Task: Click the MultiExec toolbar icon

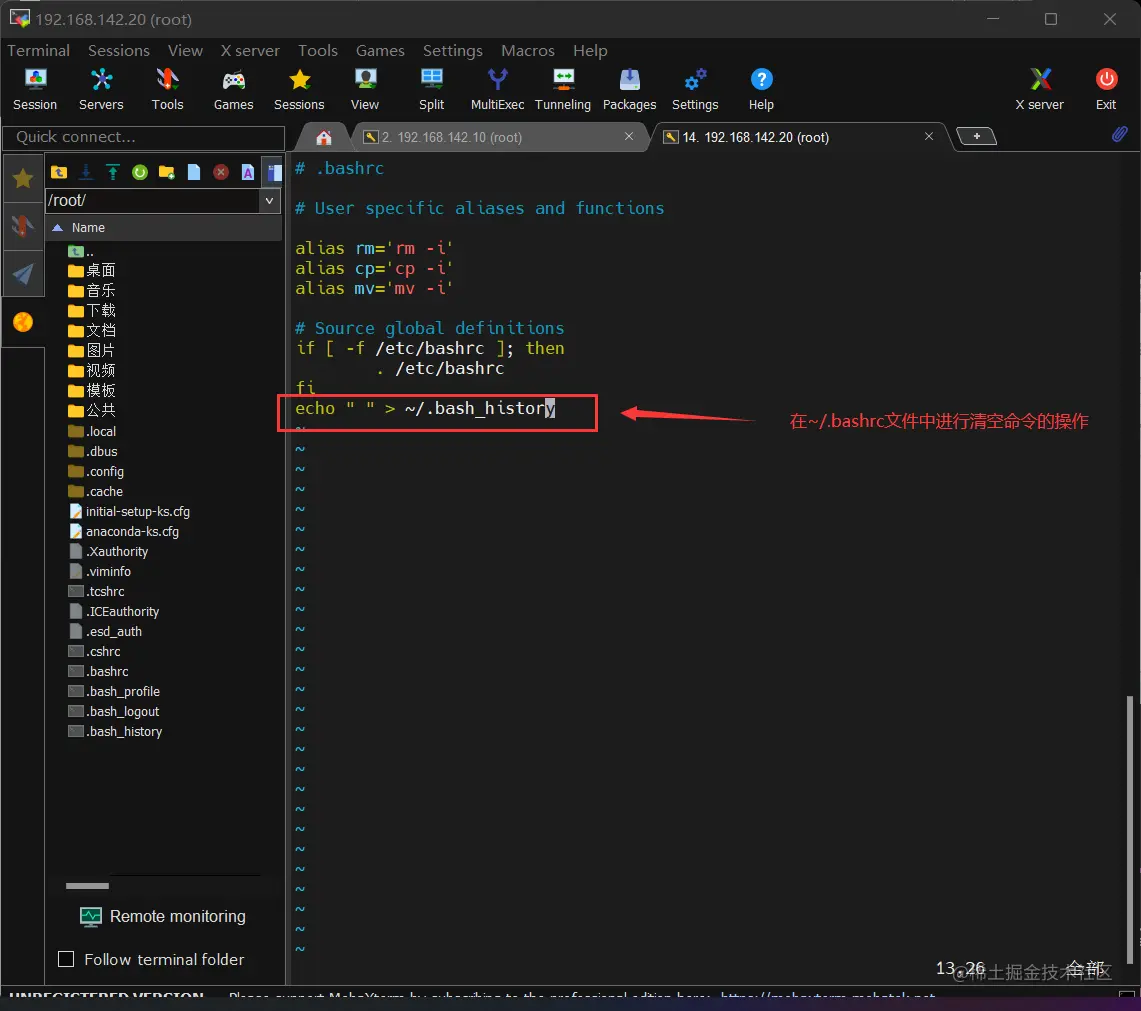Action: tap(497, 88)
